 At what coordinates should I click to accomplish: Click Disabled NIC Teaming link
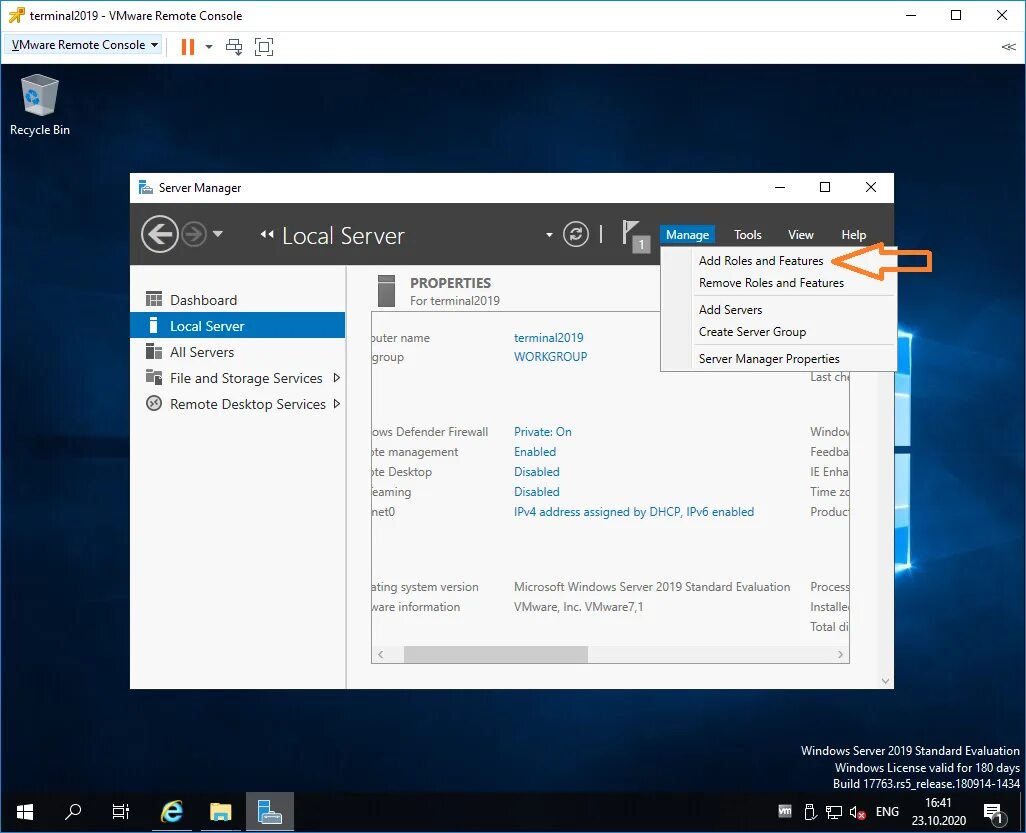[537, 491]
